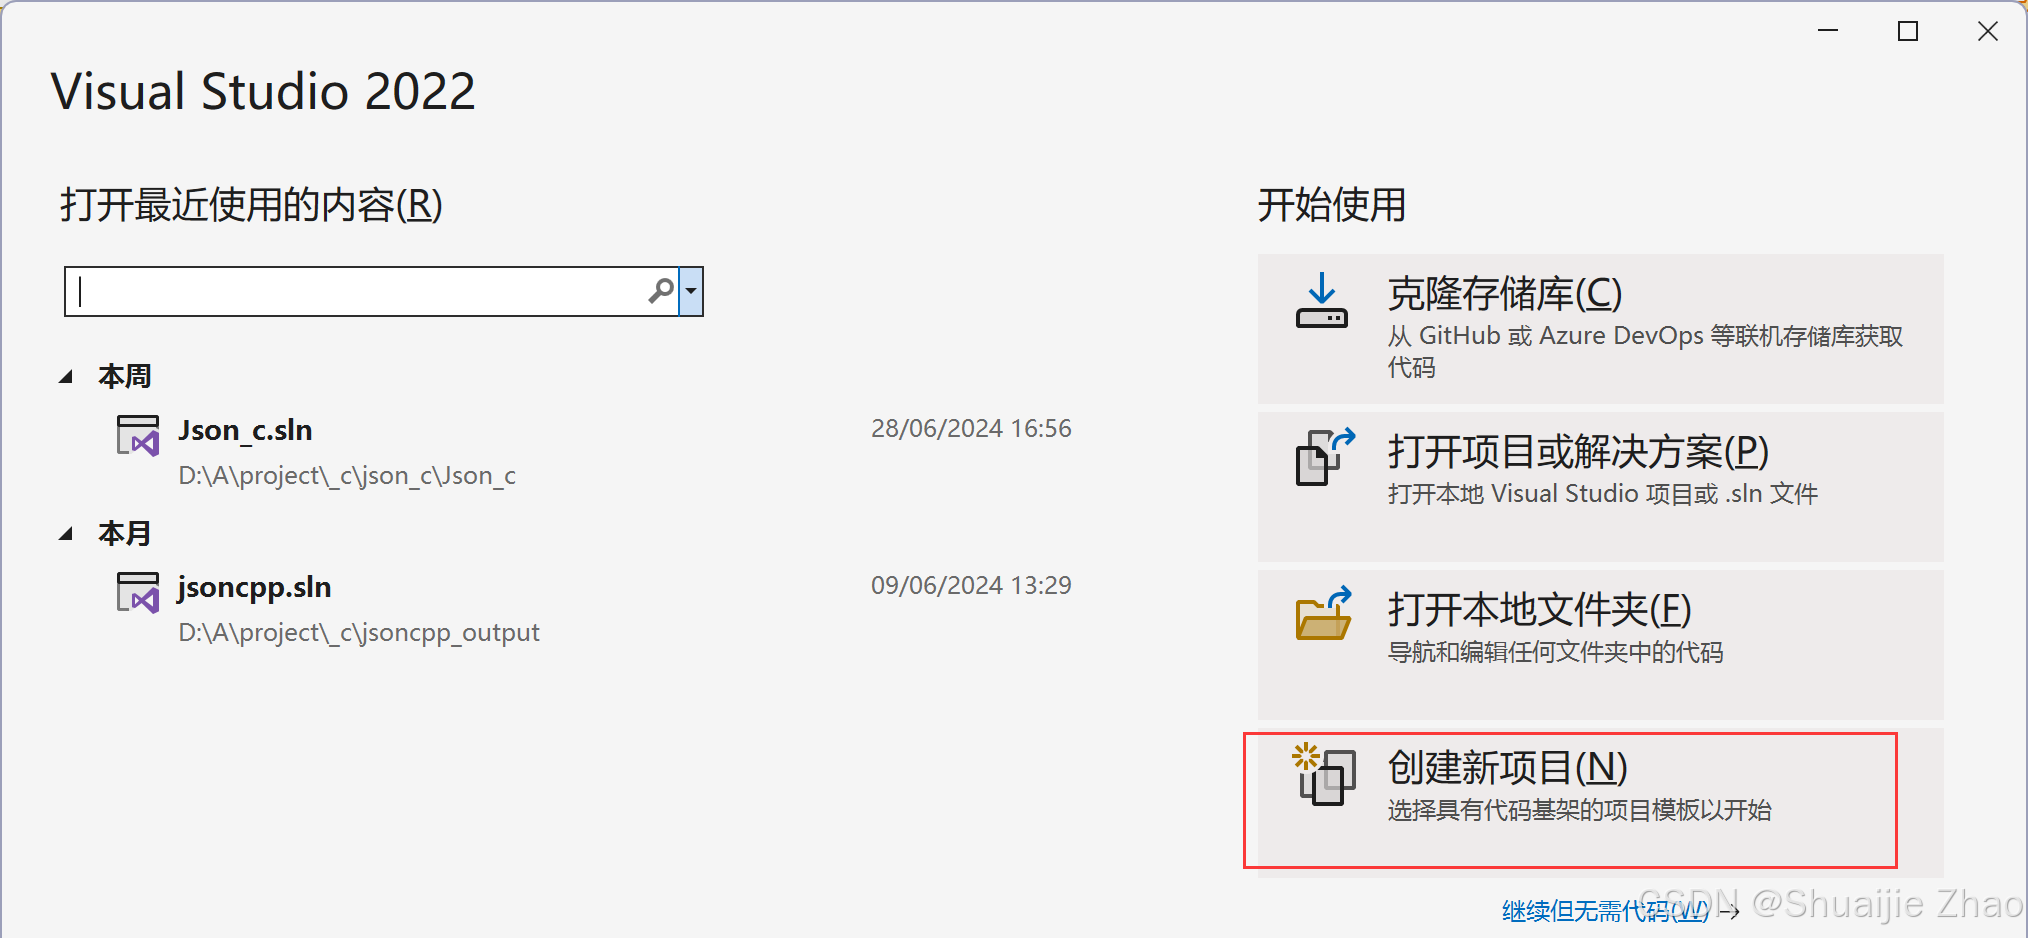
Task: Click the 打开项目或解决方案(P) button
Action: [1600, 487]
